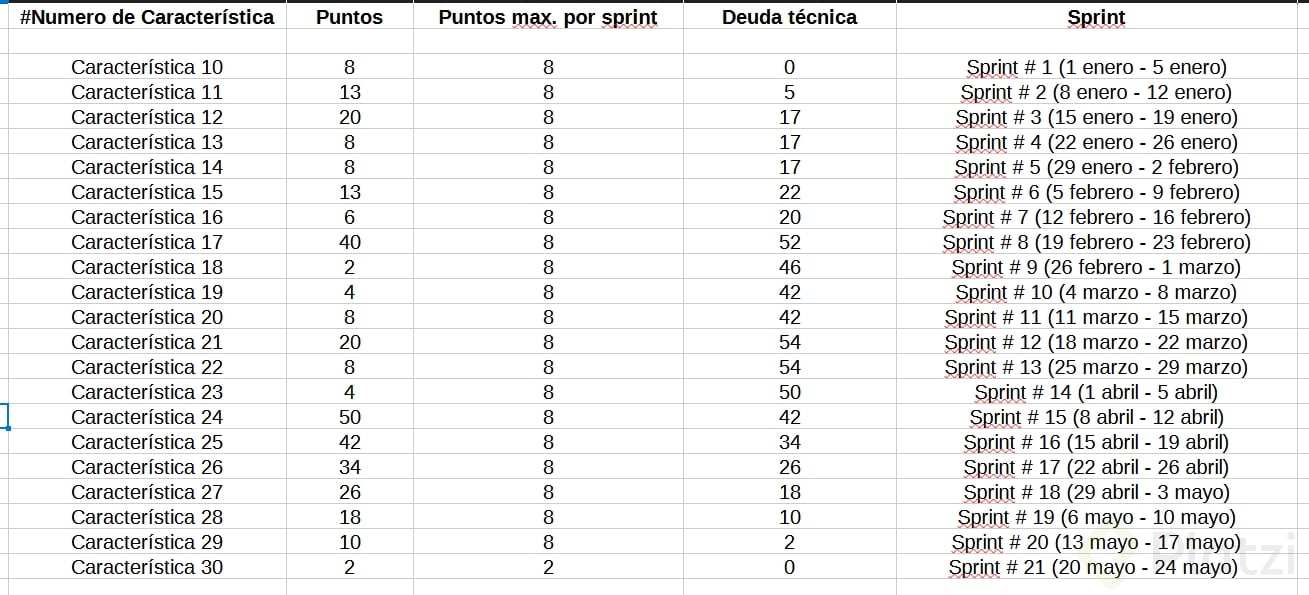Screen dimensions: 1309x595
Task: Select the 'Característica 21' cell
Action: (147, 342)
